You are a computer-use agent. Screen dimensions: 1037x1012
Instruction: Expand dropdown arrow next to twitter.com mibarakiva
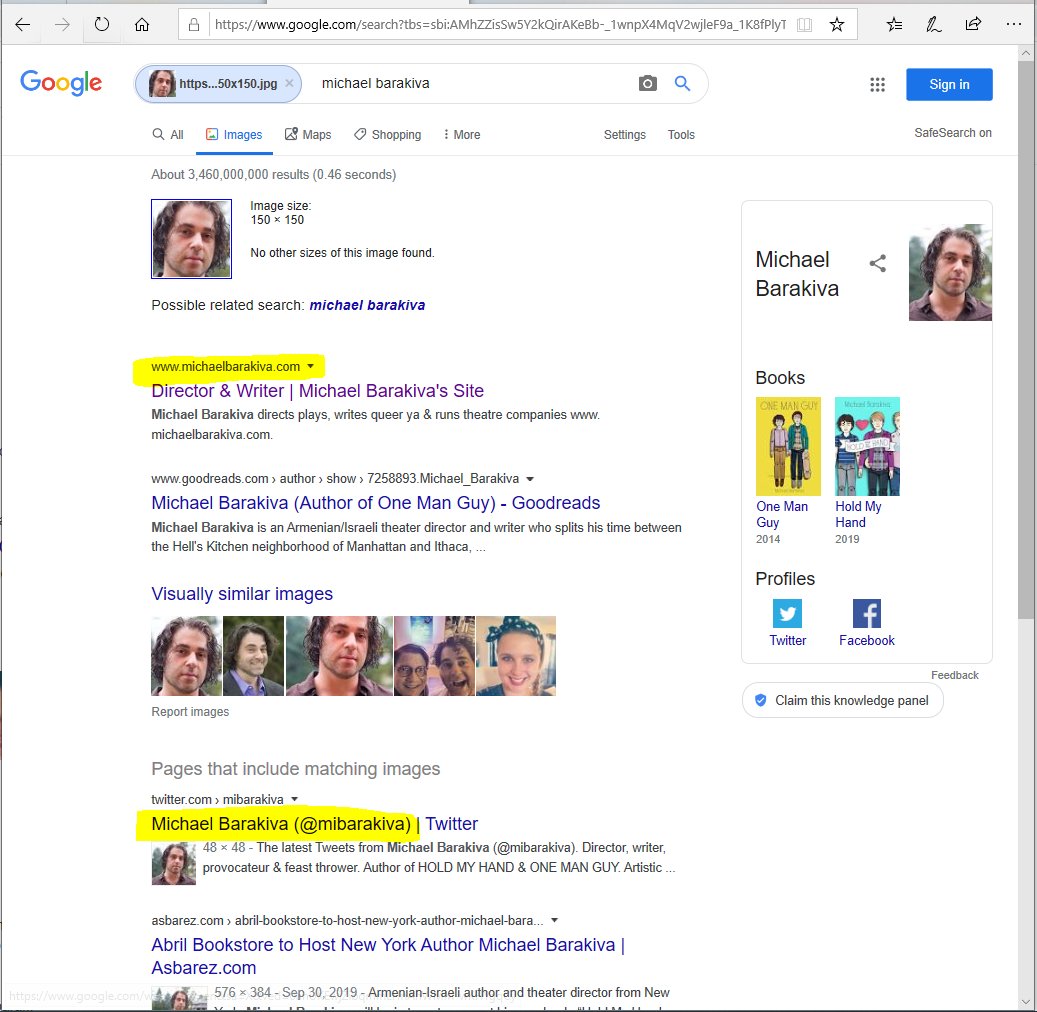coord(294,799)
